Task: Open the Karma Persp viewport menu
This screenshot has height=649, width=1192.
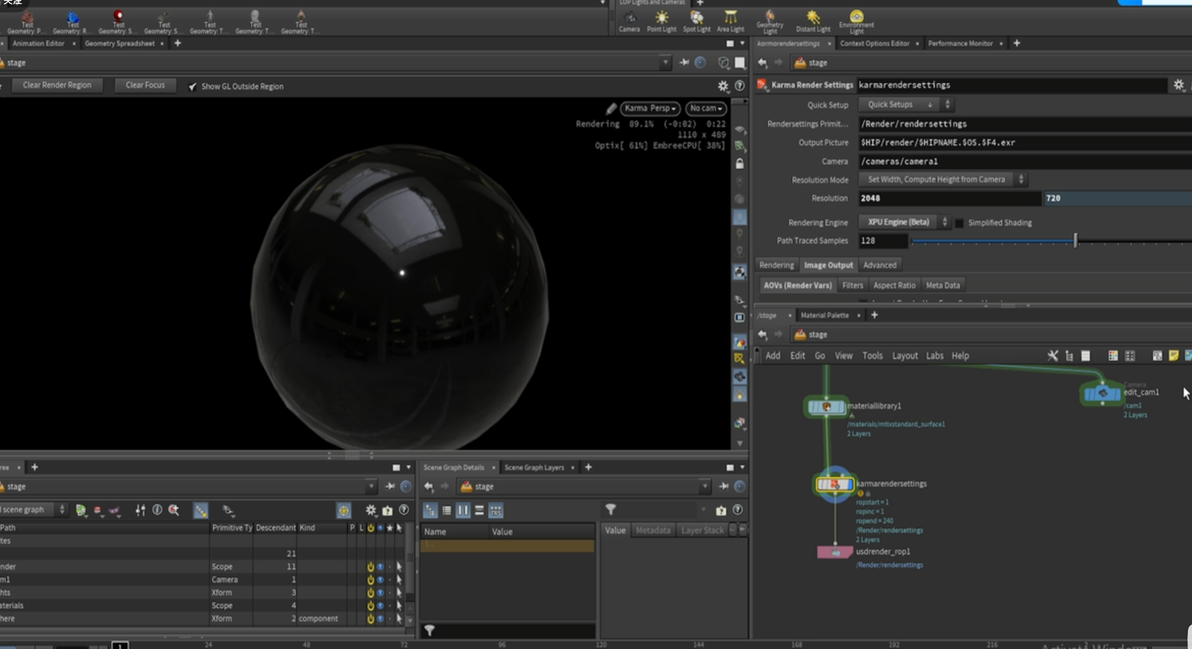Action: click(650, 108)
